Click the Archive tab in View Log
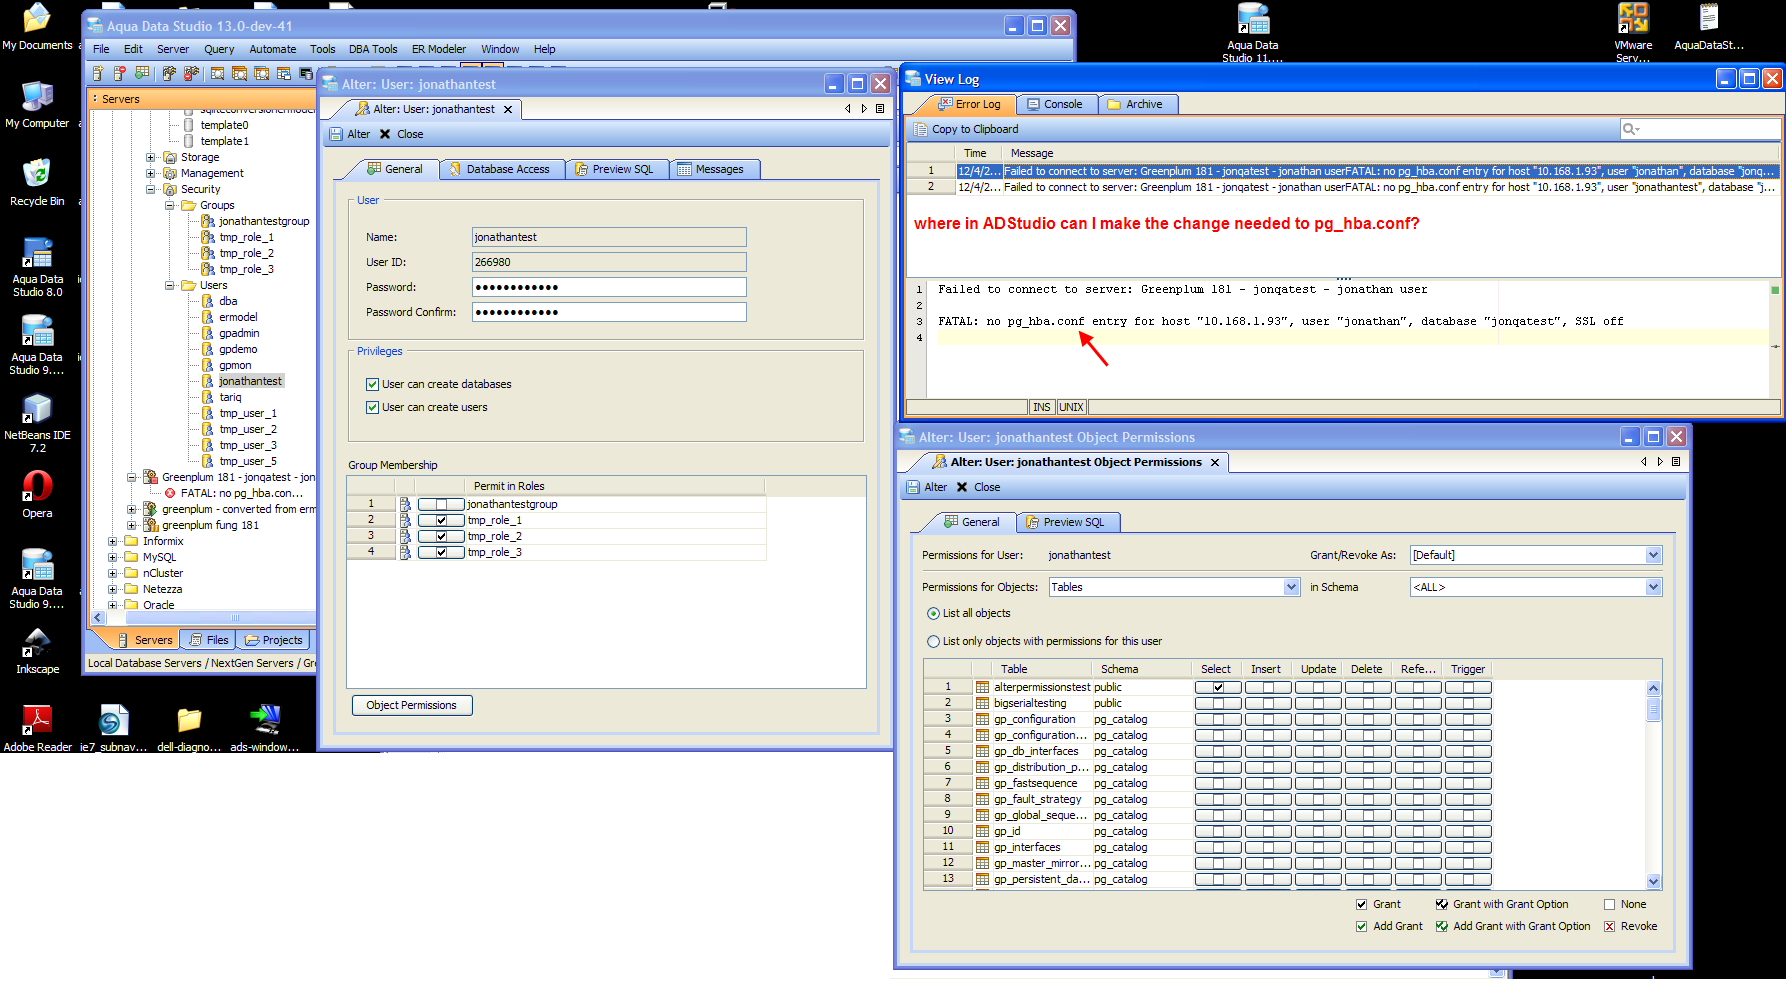 point(1138,104)
